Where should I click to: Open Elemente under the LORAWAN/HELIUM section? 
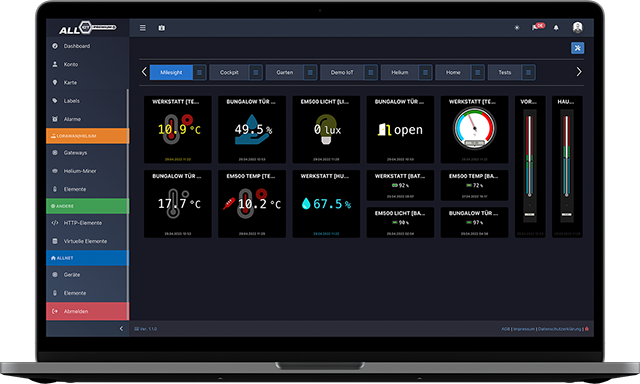click(87, 189)
